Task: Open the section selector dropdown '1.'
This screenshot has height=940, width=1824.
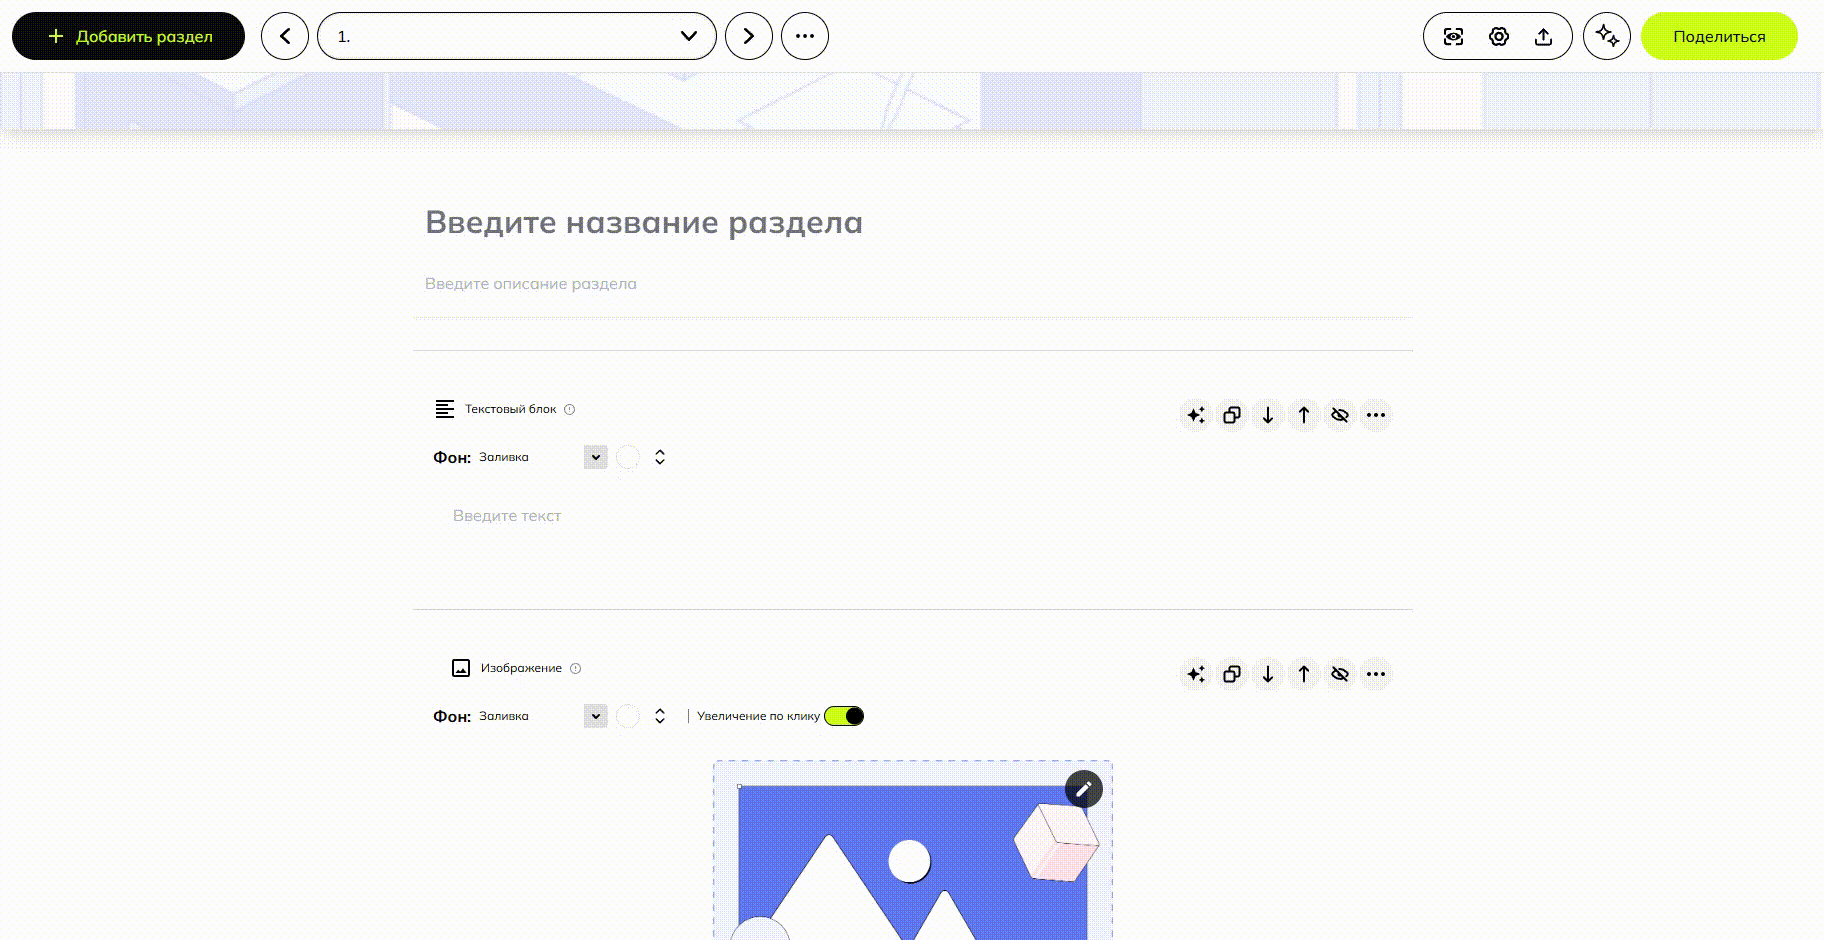Action: [517, 36]
